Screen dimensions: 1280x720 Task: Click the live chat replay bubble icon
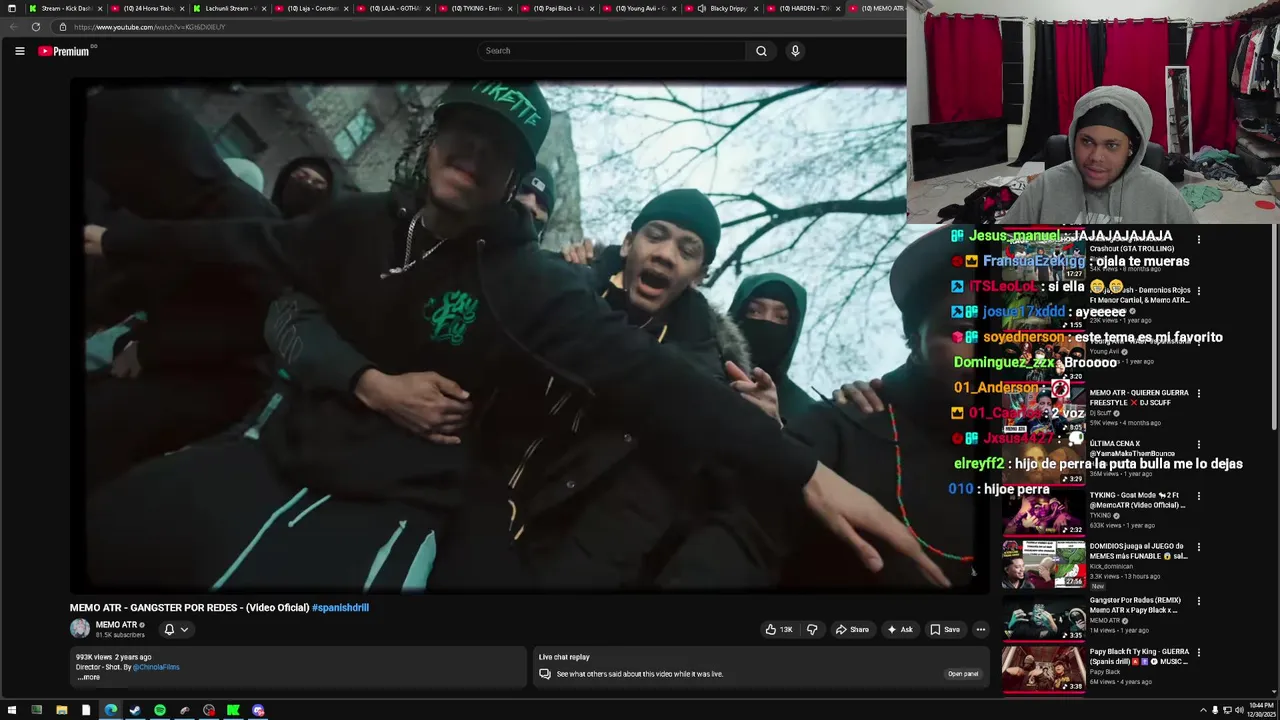[545, 674]
